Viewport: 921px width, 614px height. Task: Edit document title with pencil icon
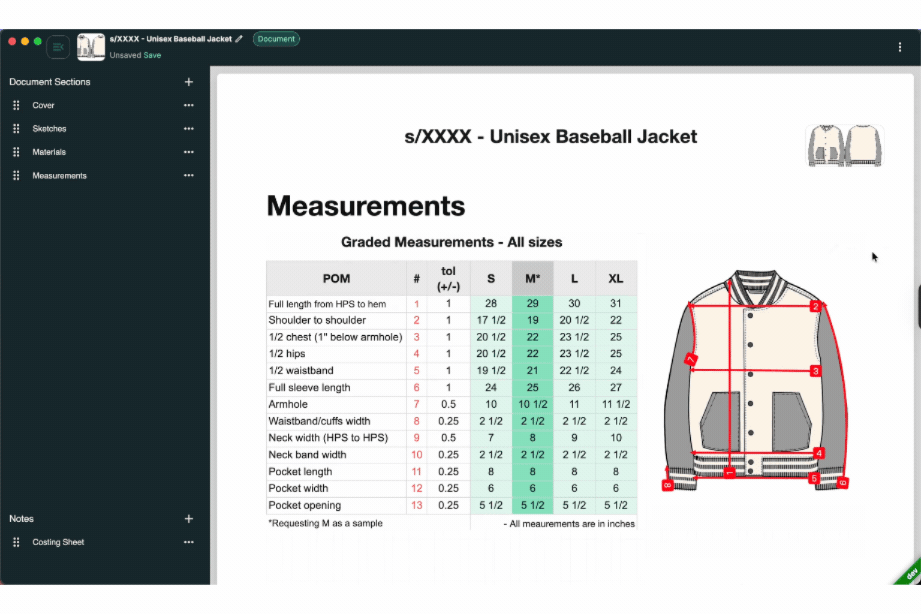(239, 39)
